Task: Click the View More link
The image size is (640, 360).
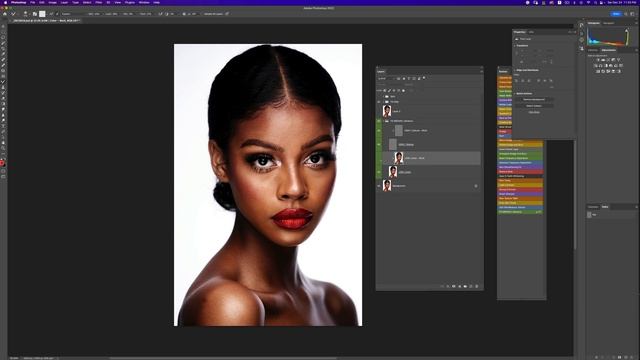Action: click(x=534, y=112)
